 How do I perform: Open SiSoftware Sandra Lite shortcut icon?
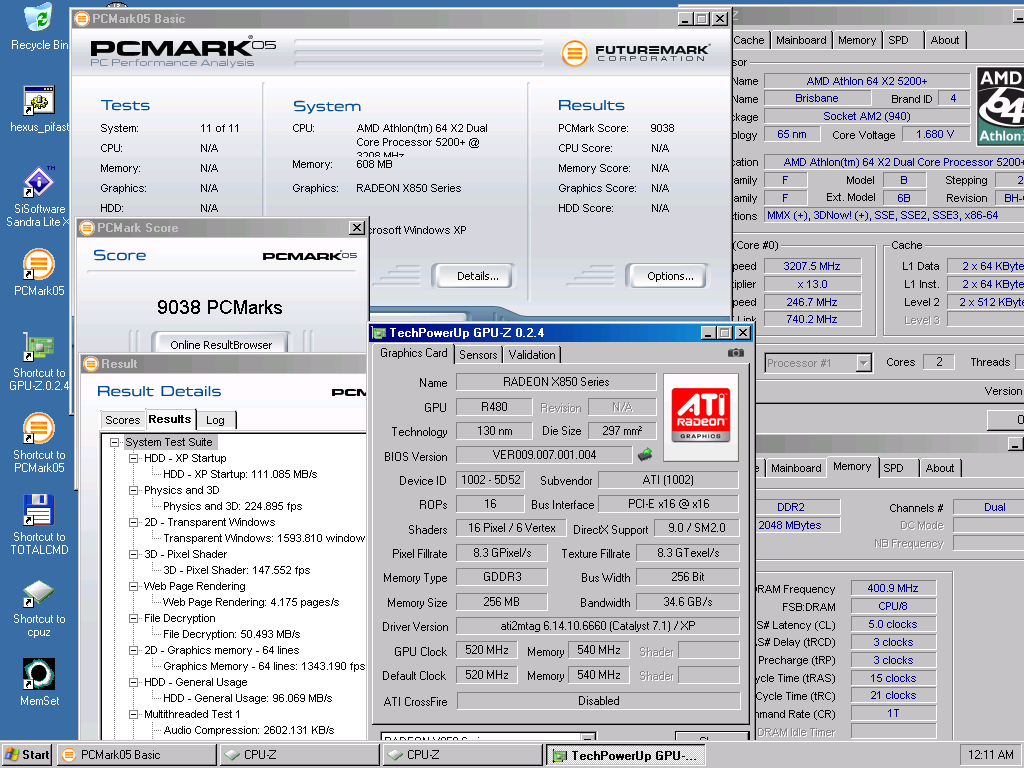(39, 182)
